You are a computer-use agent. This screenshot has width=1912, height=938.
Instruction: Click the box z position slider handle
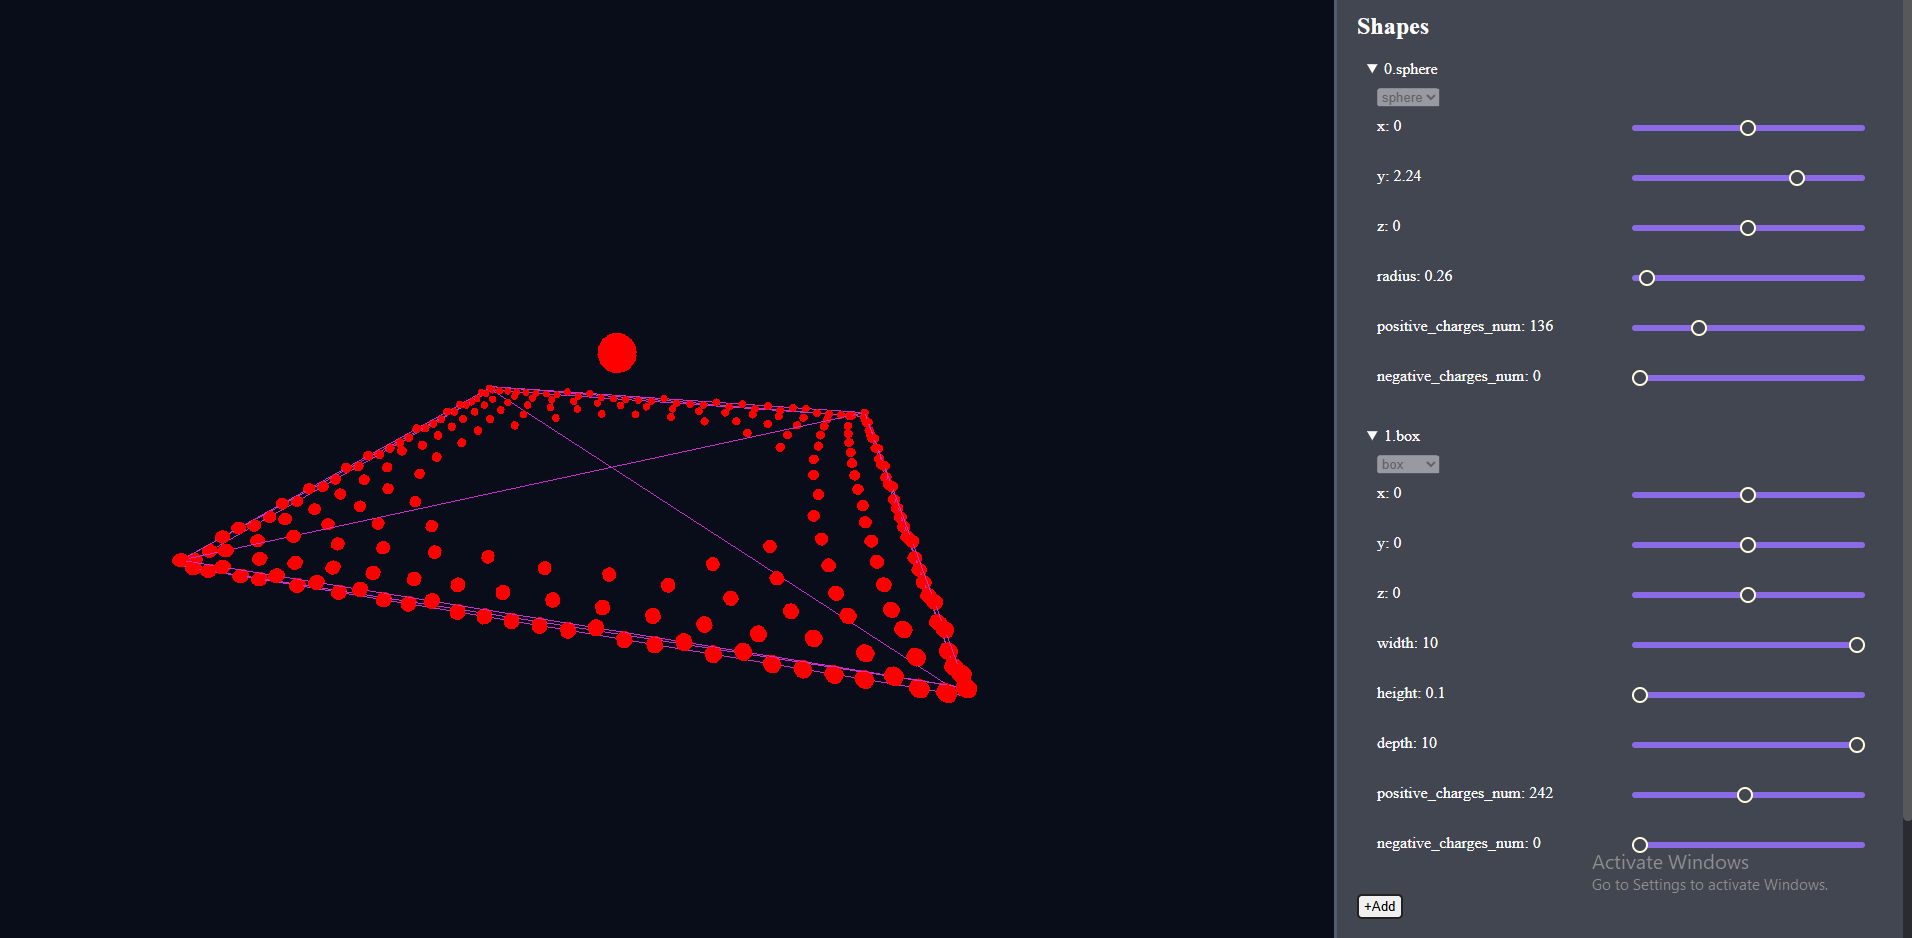[1747, 594]
